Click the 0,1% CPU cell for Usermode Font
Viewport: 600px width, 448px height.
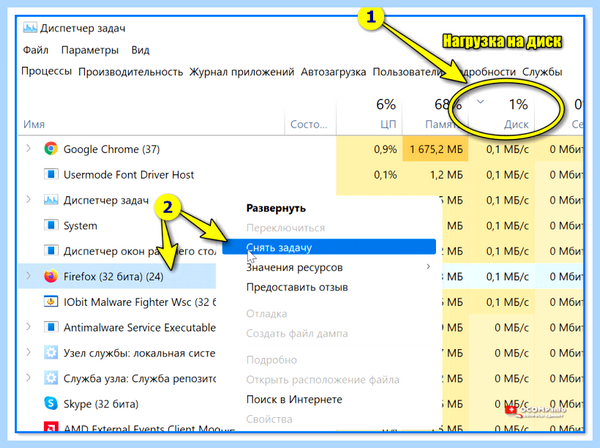click(x=385, y=174)
